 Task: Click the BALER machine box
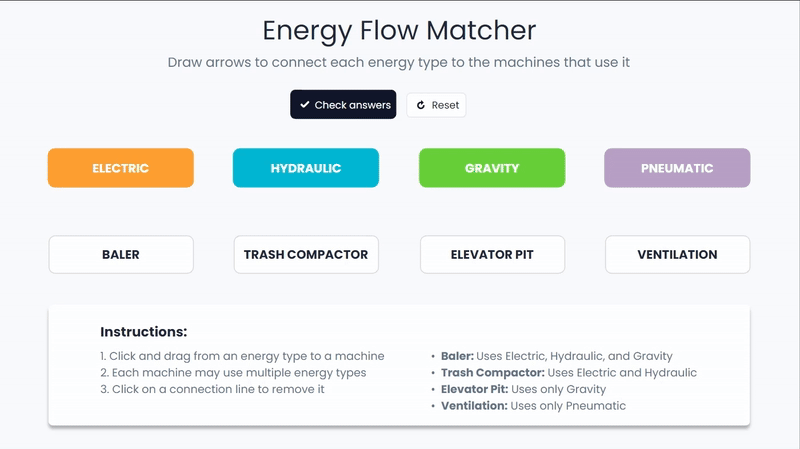tap(121, 254)
